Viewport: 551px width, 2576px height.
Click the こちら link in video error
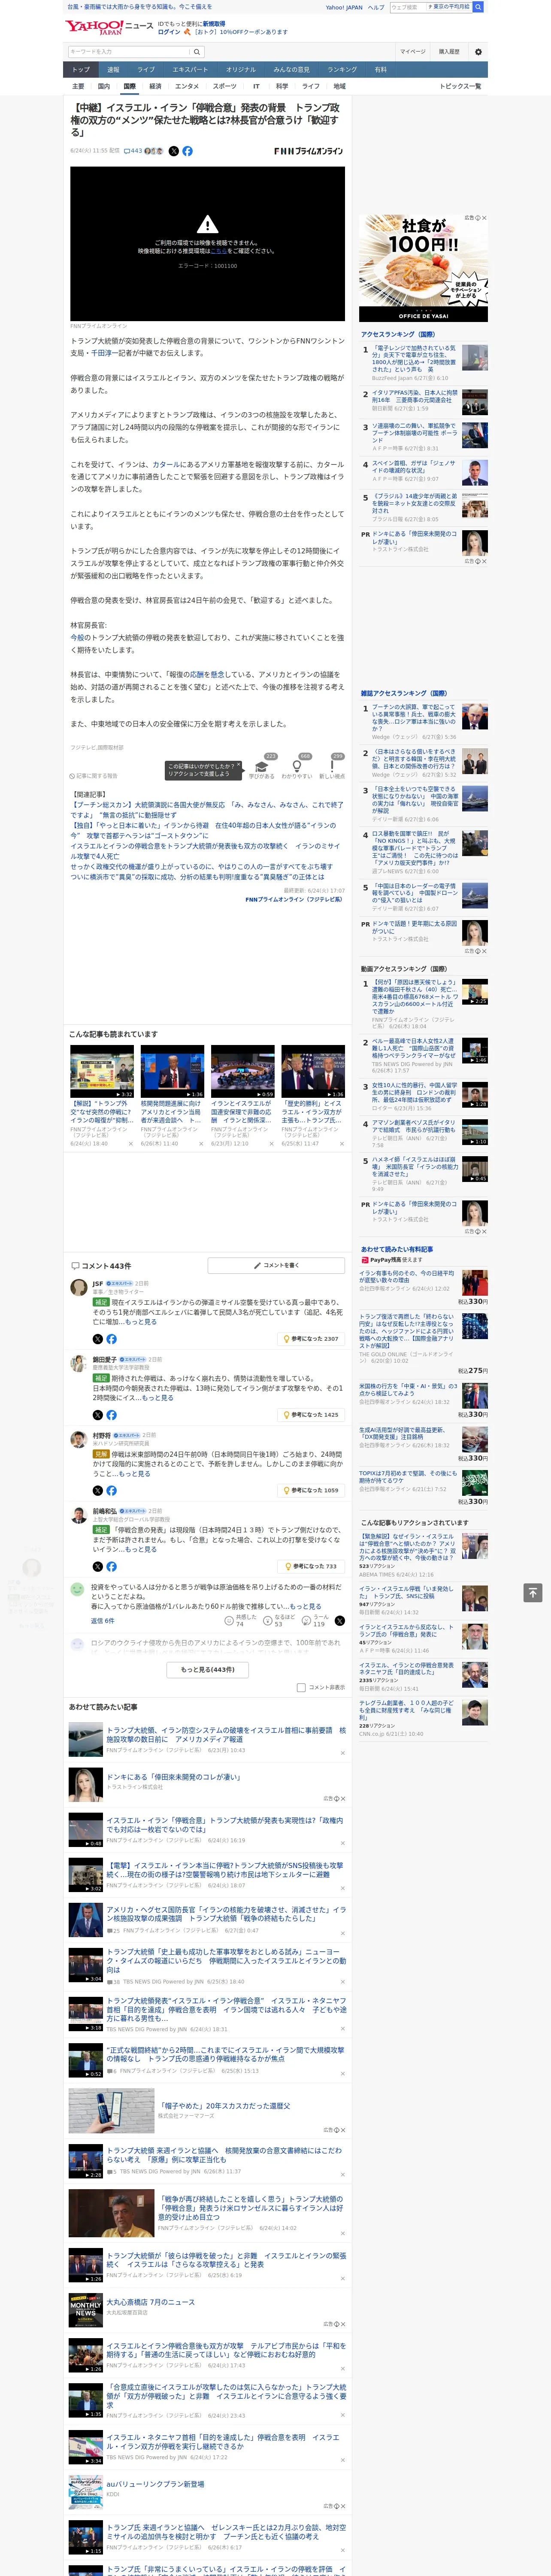[x=218, y=251]
